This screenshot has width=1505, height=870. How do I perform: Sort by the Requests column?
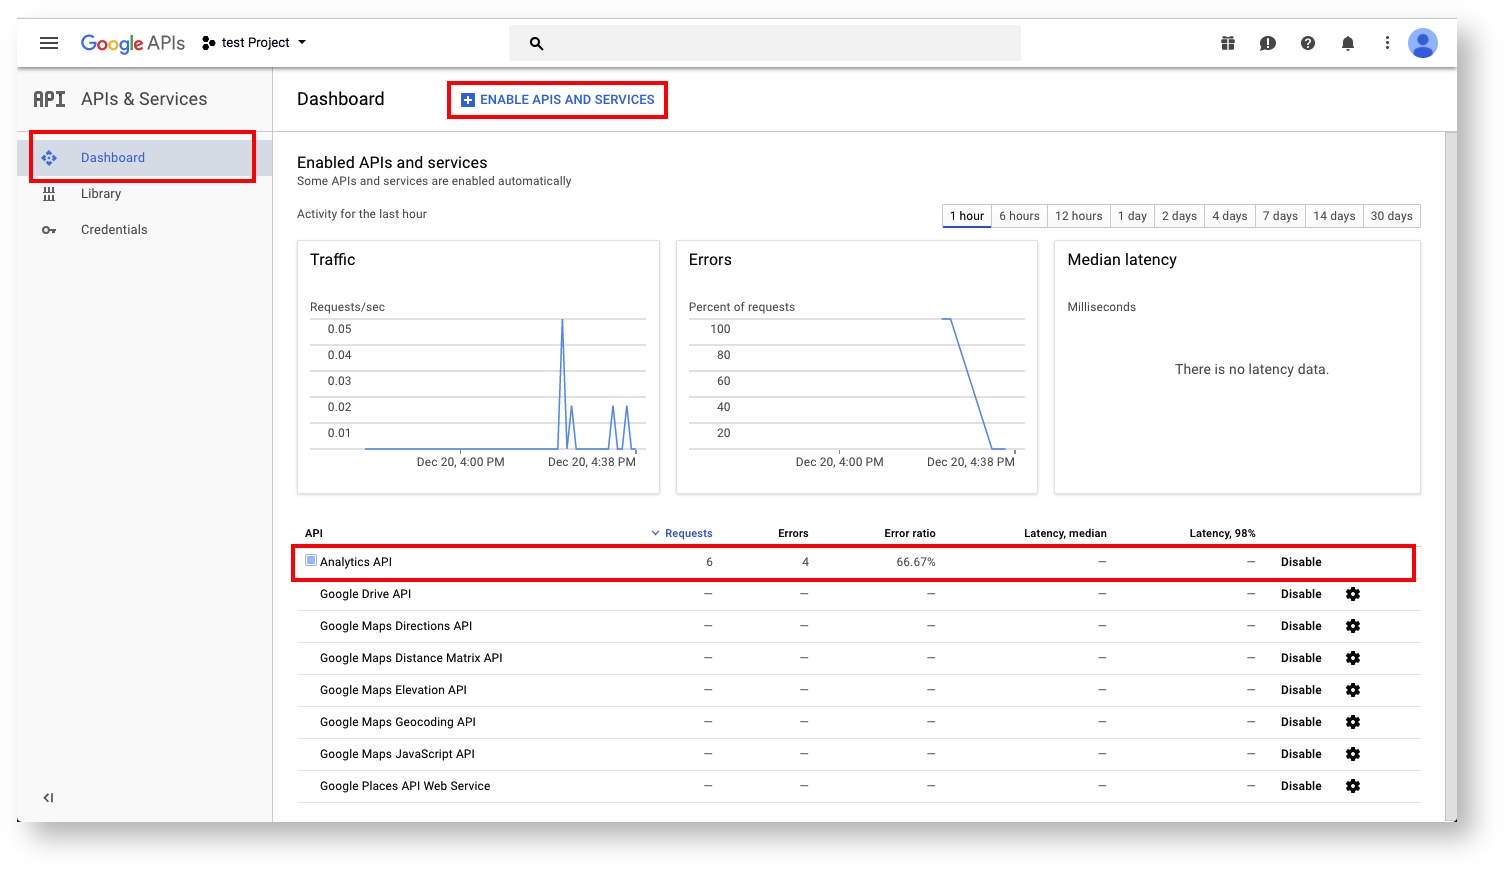688,533
